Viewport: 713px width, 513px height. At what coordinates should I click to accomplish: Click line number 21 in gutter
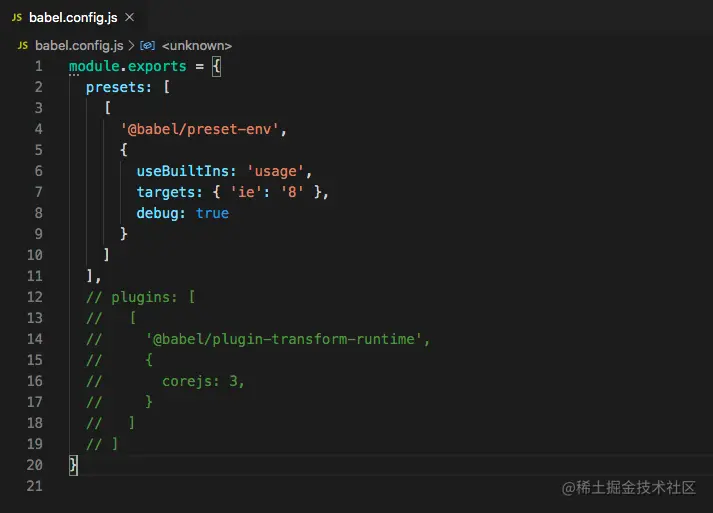coord(35,486)
